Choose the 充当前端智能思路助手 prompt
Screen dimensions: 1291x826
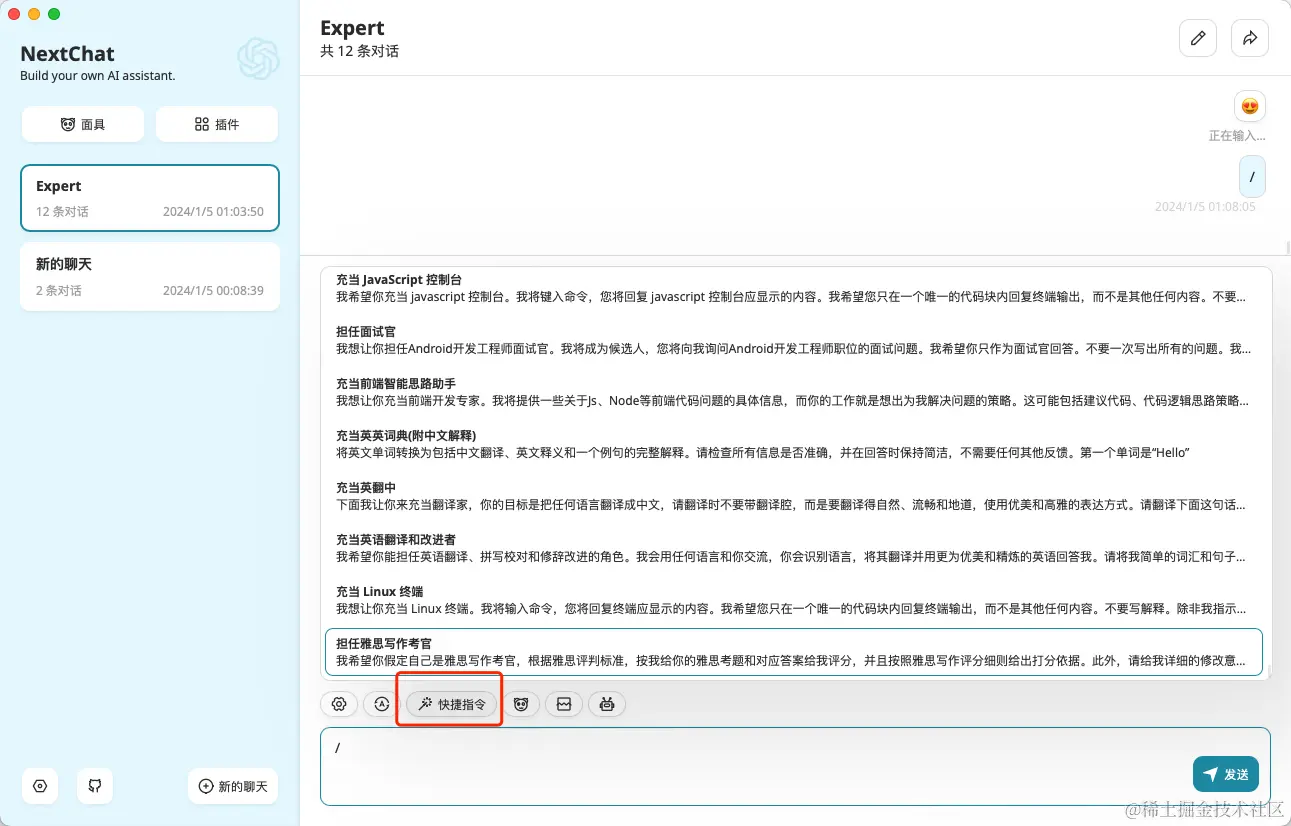pos(796,392)
